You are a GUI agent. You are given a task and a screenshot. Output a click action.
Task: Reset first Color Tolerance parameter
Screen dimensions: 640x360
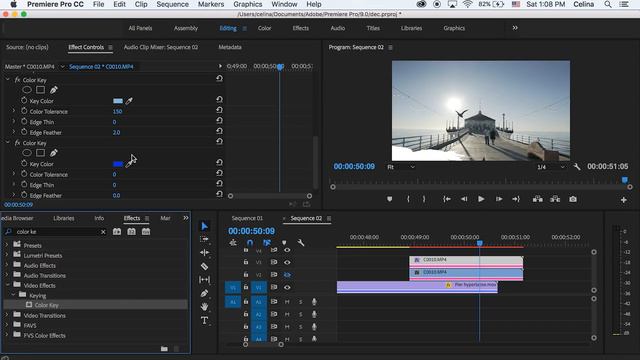[x=219, y=110]
